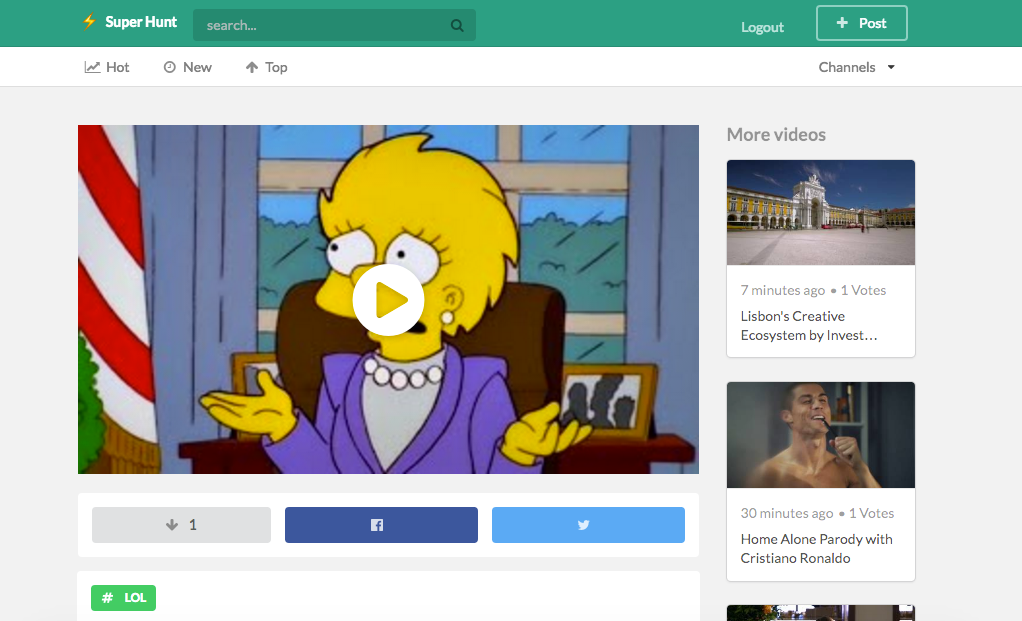Open the Cristiano Ronaldo video thumbnail
This screenshot has width=1022, height=621.
point(821,435)
